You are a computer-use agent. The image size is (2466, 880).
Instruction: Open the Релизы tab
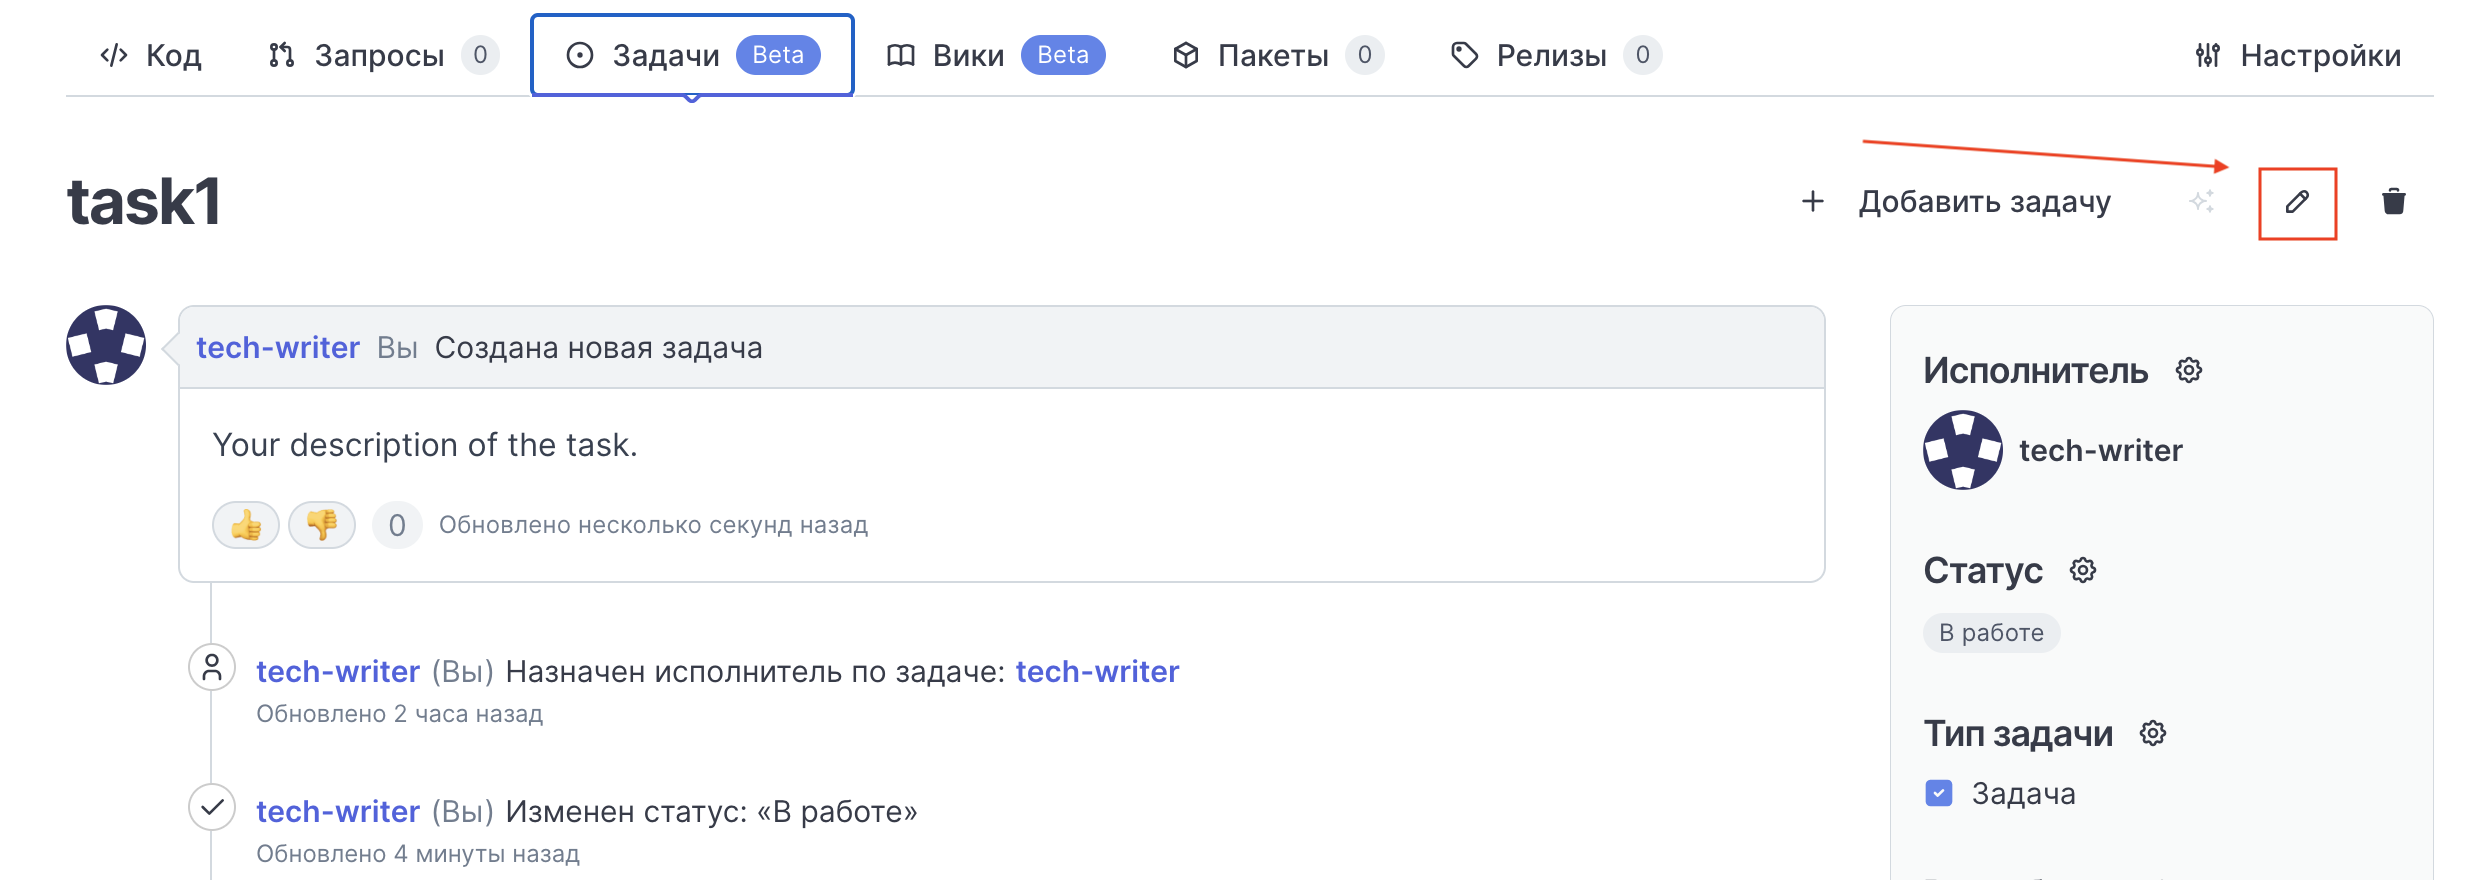[x=1555, y=55]
